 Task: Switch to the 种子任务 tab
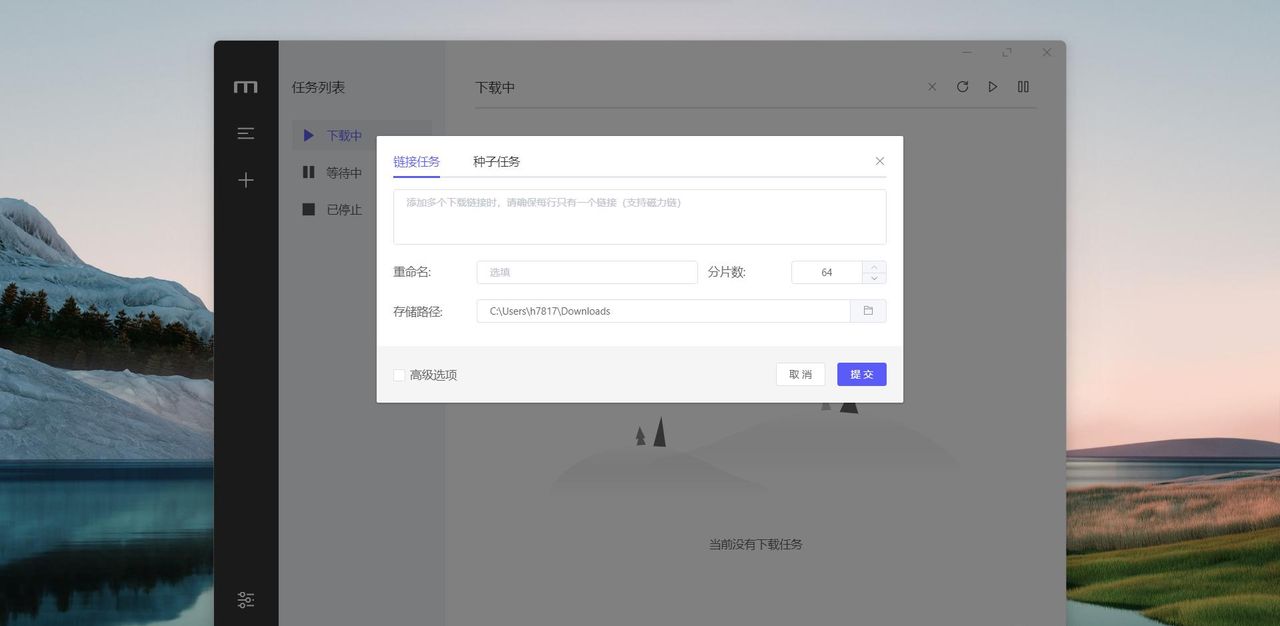pyautogui.click(x=495, y=160)
